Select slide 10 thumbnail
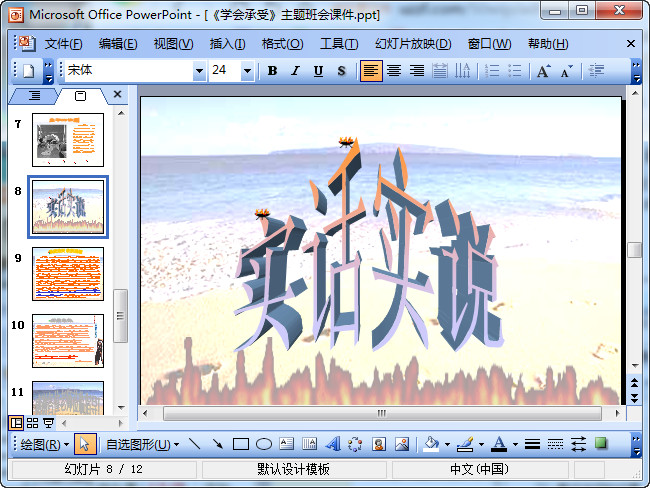Viewport: 650px width, 488px height. coord(68,341)
